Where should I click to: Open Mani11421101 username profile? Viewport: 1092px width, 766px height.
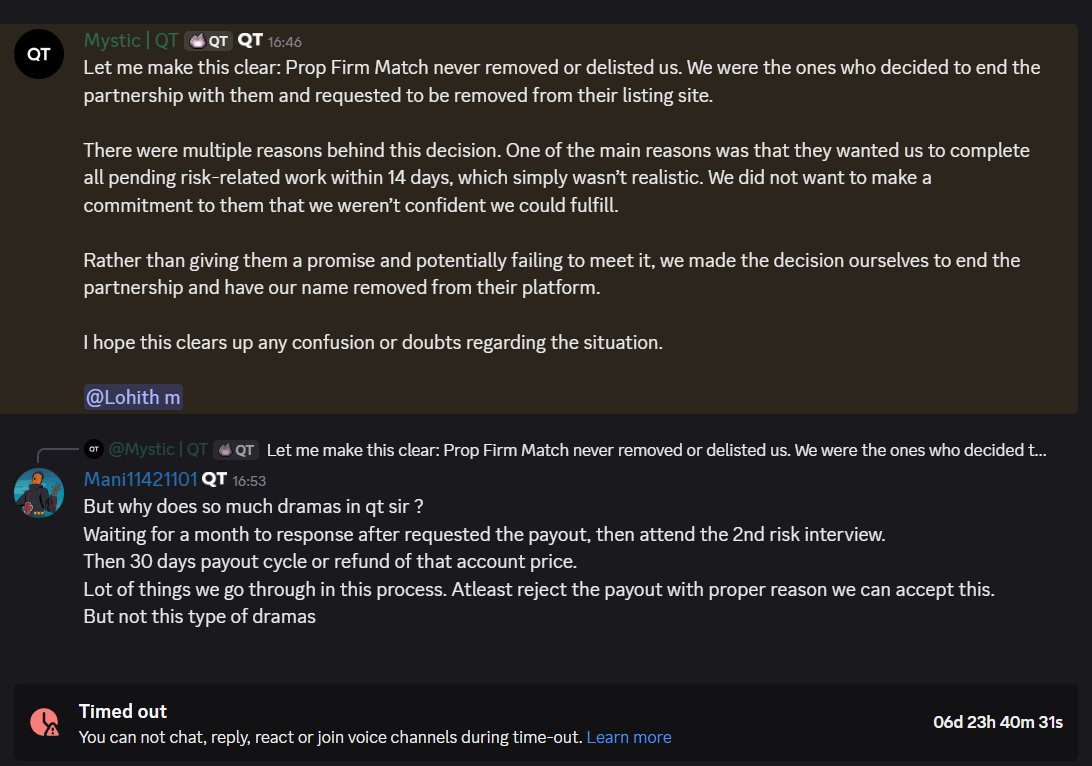[141, 479]
